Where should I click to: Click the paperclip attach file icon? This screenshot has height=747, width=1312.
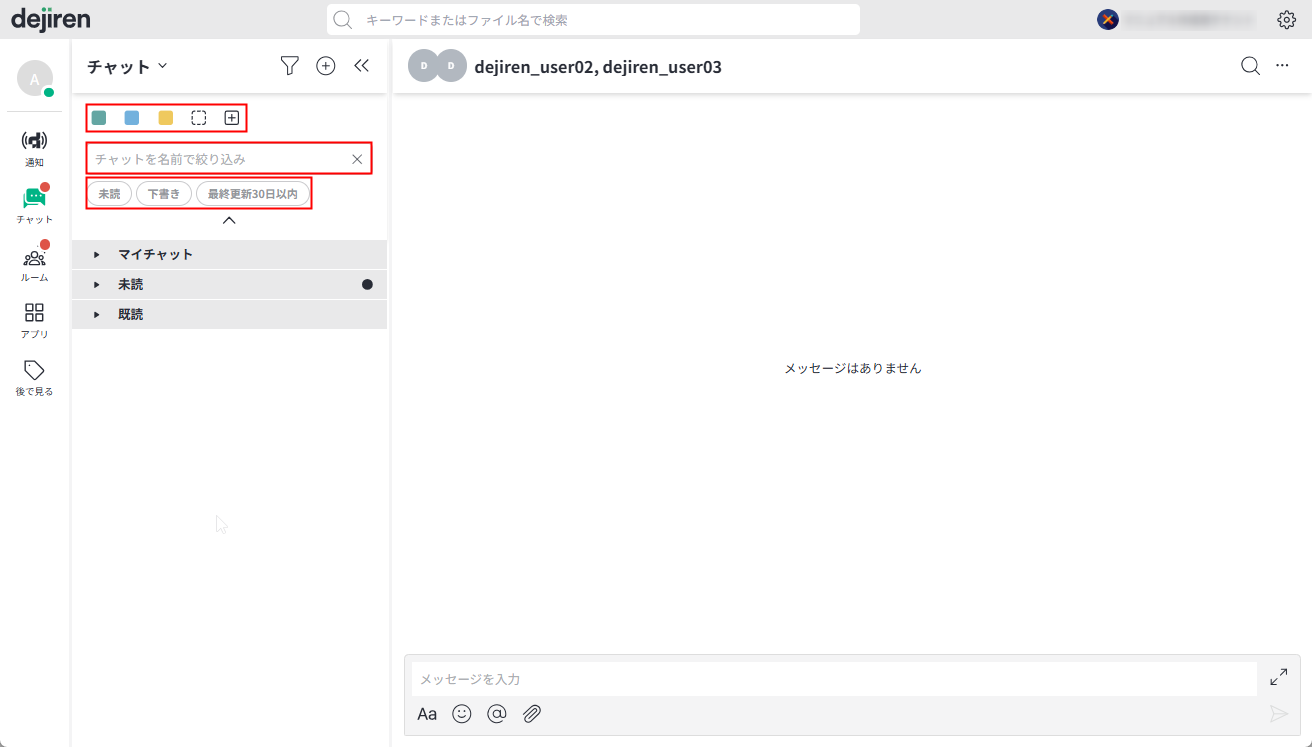[532, 714]
